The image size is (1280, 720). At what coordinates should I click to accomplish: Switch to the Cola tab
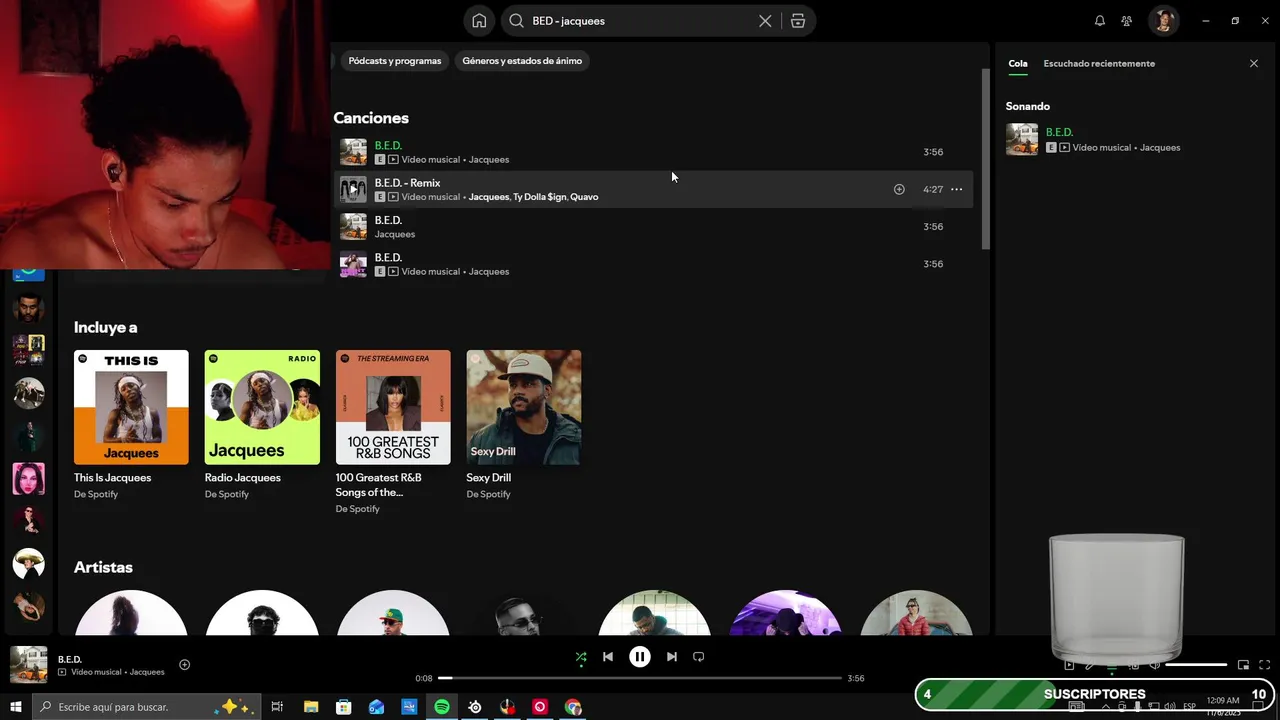pos(1017,63)
